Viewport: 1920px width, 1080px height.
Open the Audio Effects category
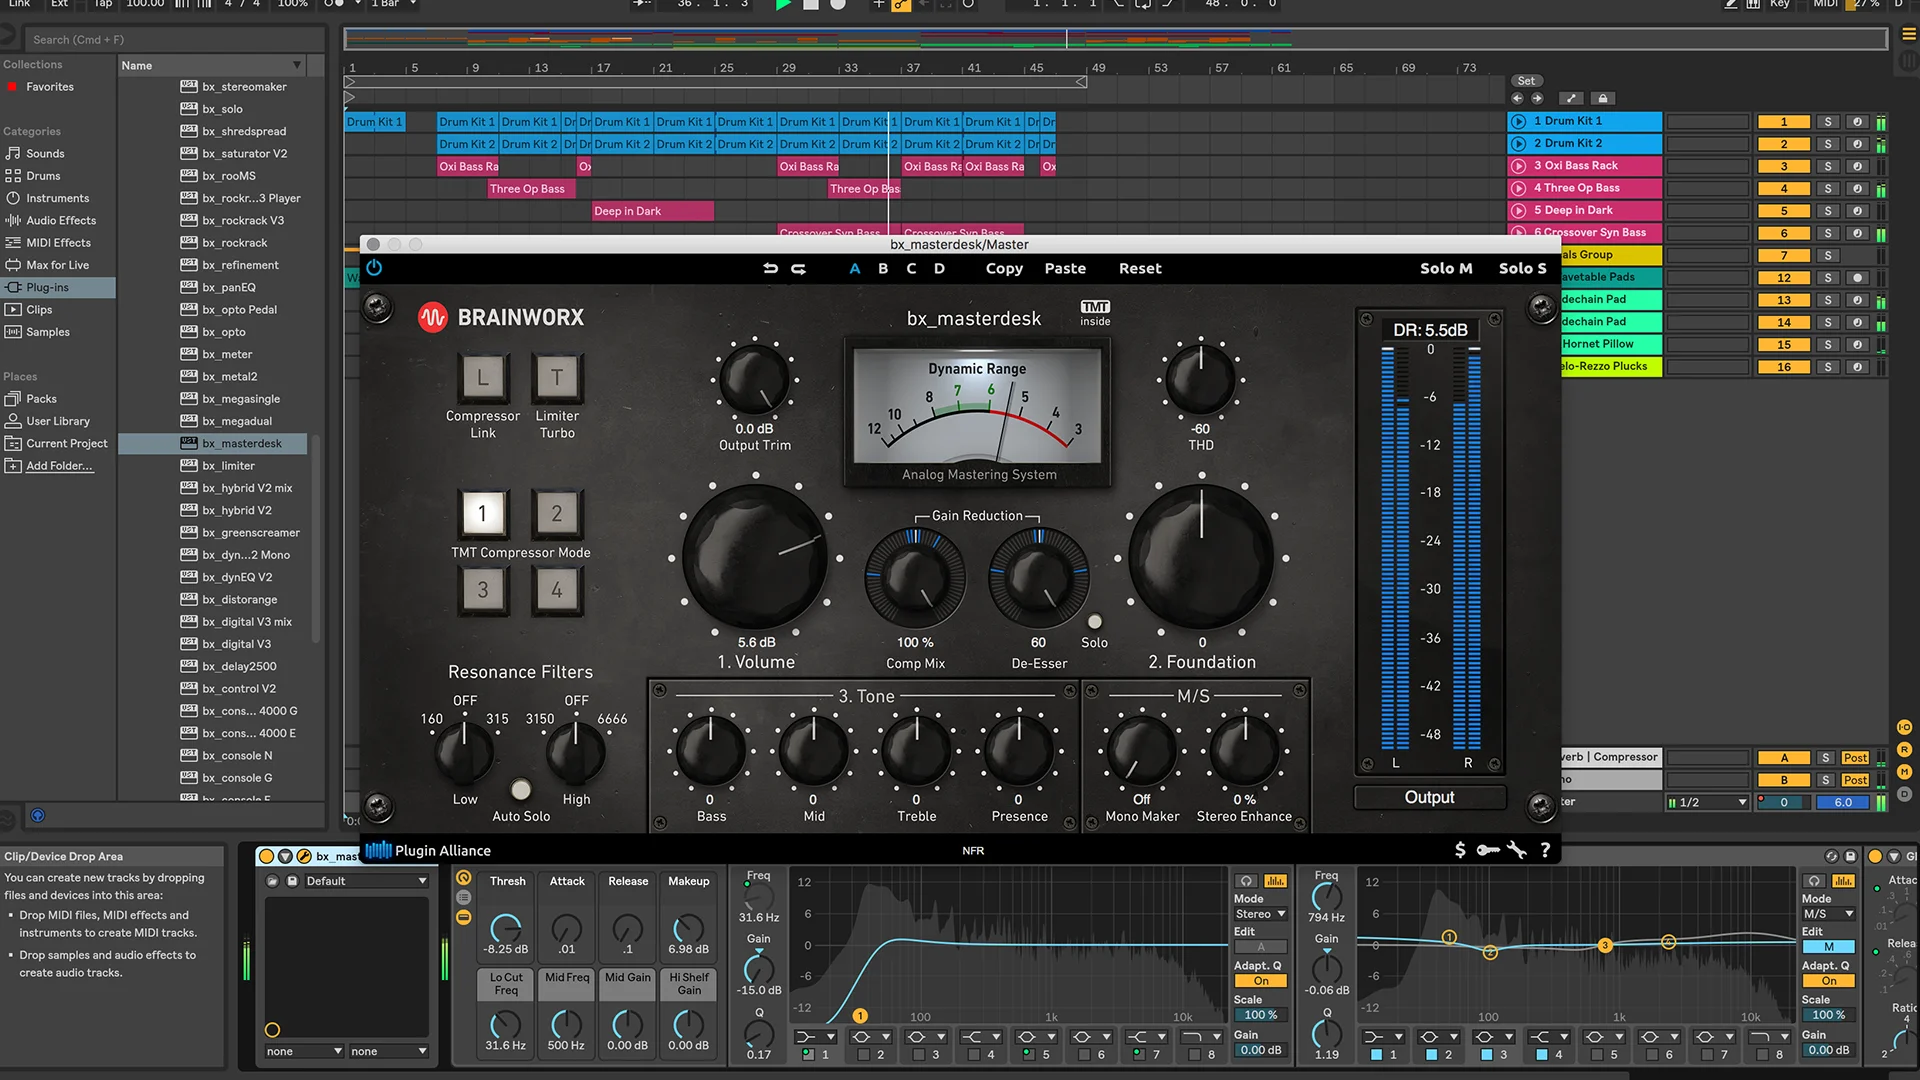(61, 220)
